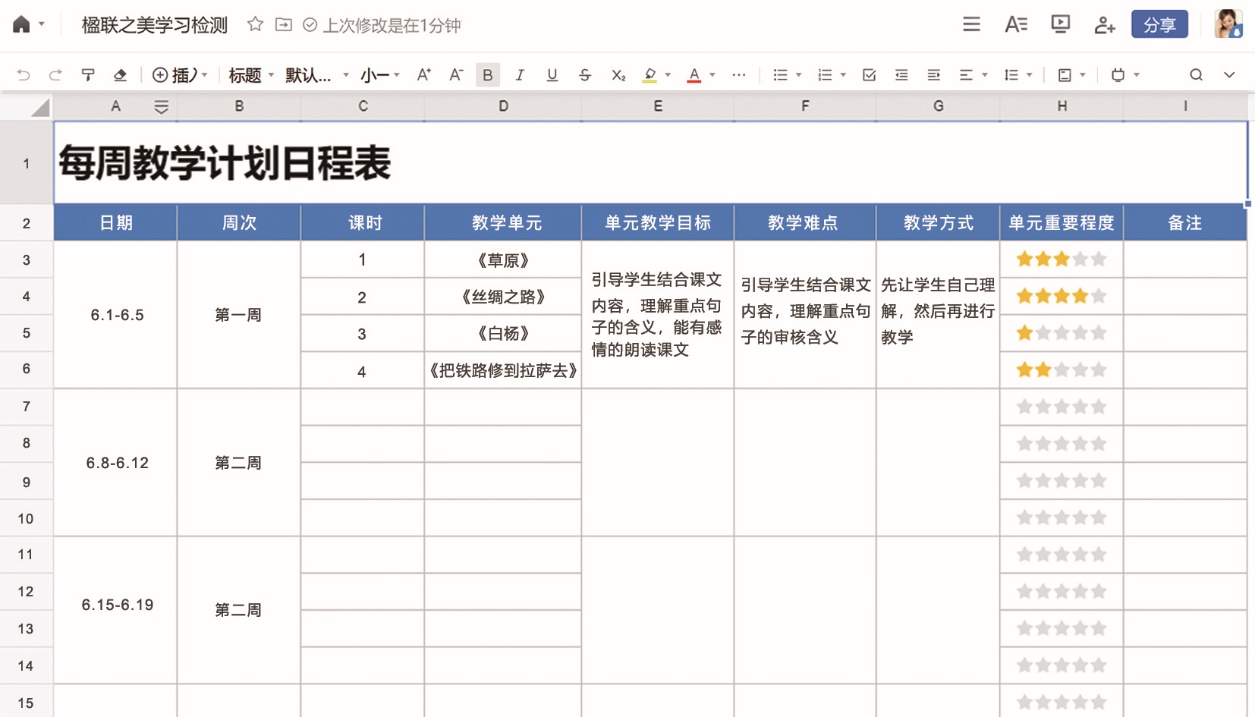Click the format painter icon

(88, 75)
